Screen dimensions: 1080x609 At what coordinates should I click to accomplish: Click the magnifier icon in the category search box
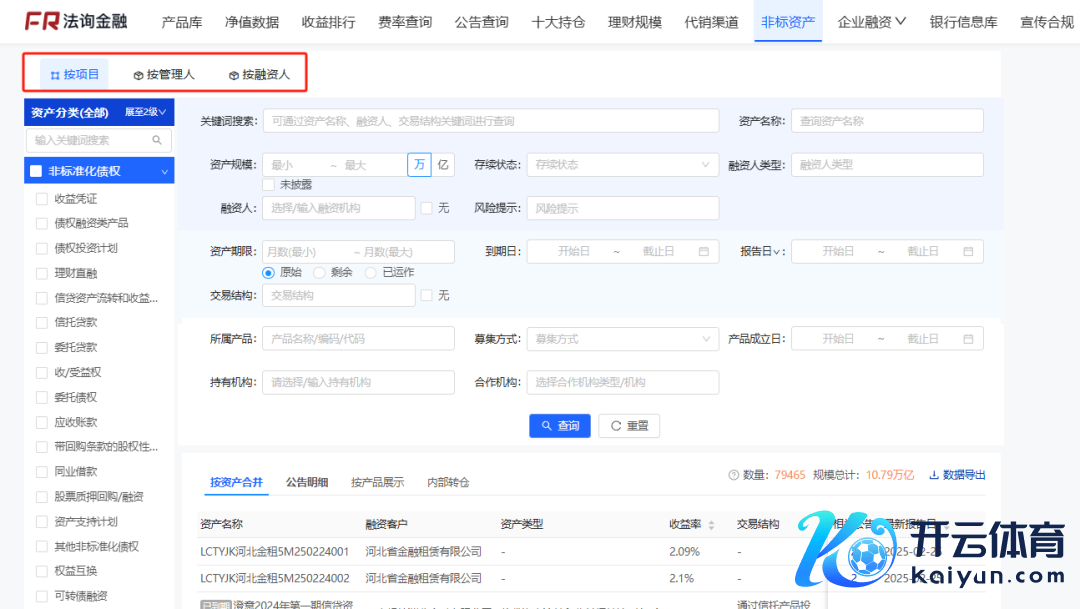coord(157,141)
